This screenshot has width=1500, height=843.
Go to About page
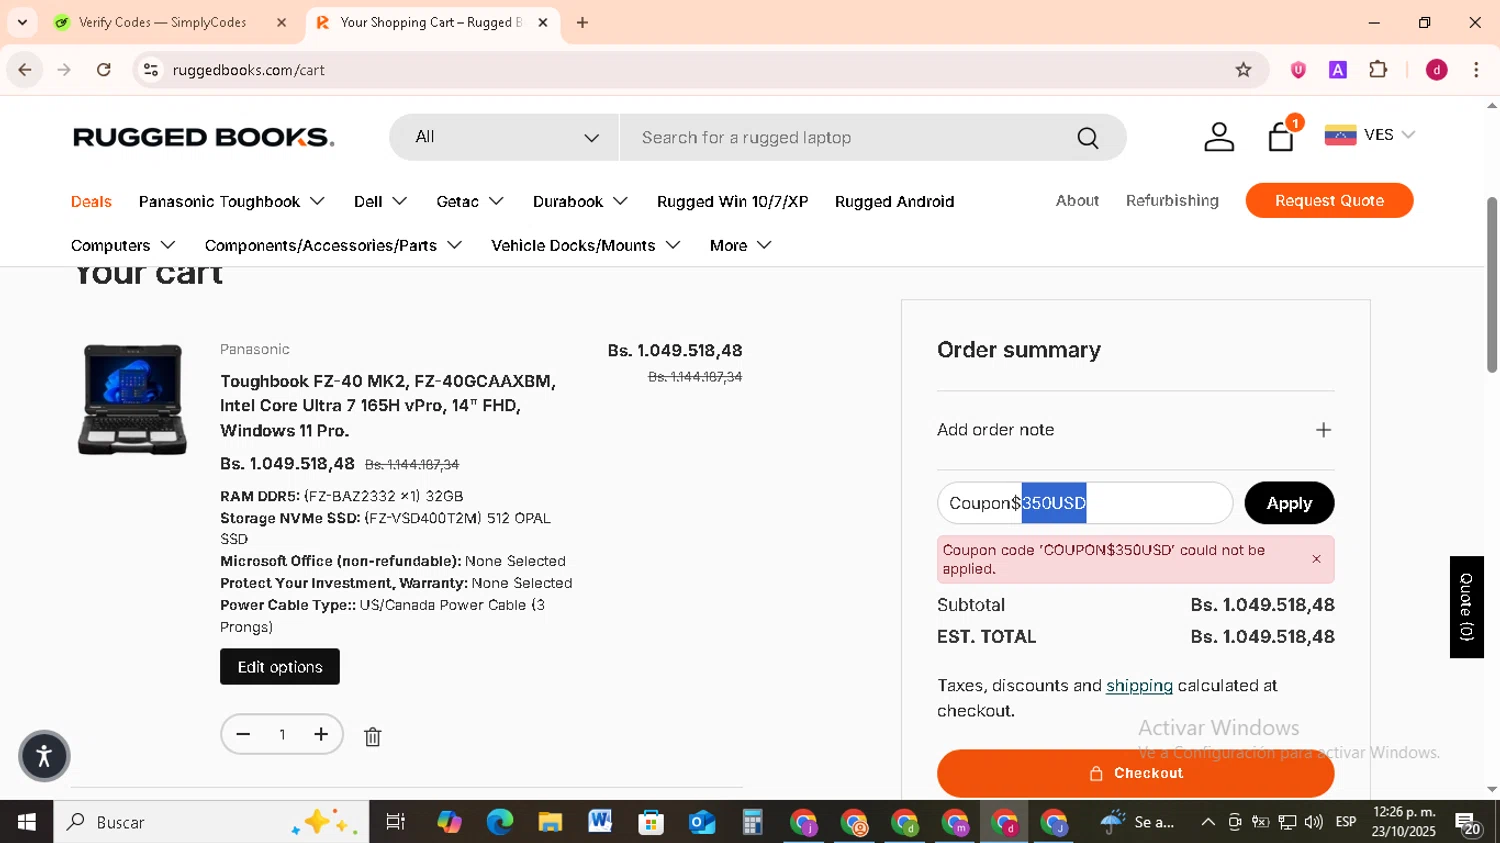(1077, 200)
